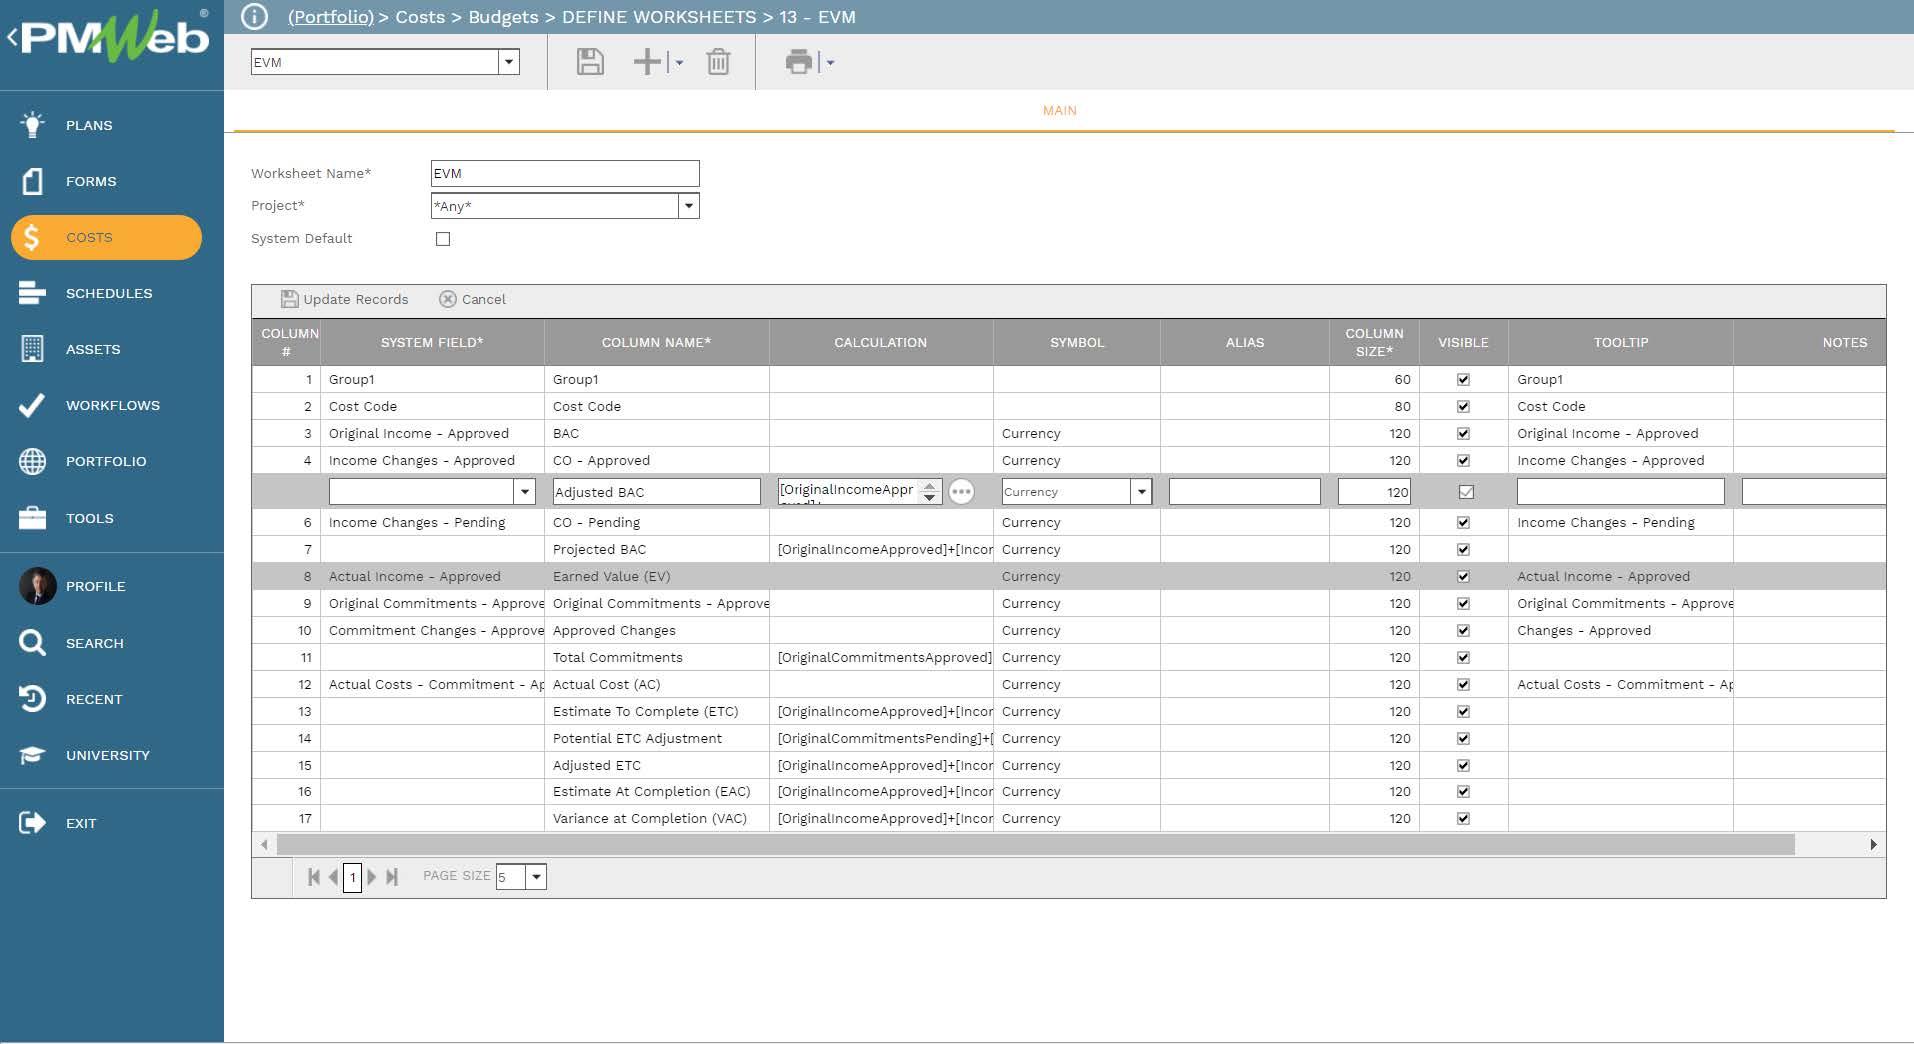Image resolution: width=1914 pixels, height=1044 pixels.
Task: Toggle the System Default checkbox
Action: pos(443,239)
